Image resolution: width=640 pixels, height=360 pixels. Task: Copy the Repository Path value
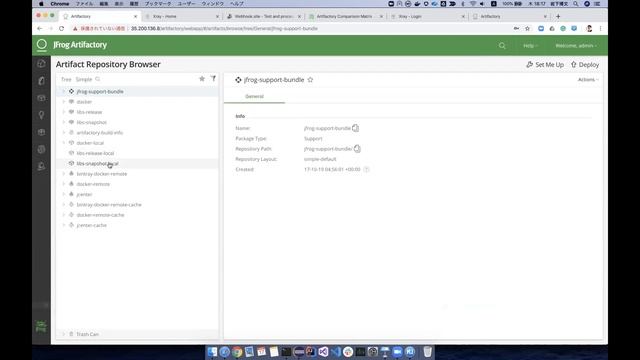click(357, 149)
